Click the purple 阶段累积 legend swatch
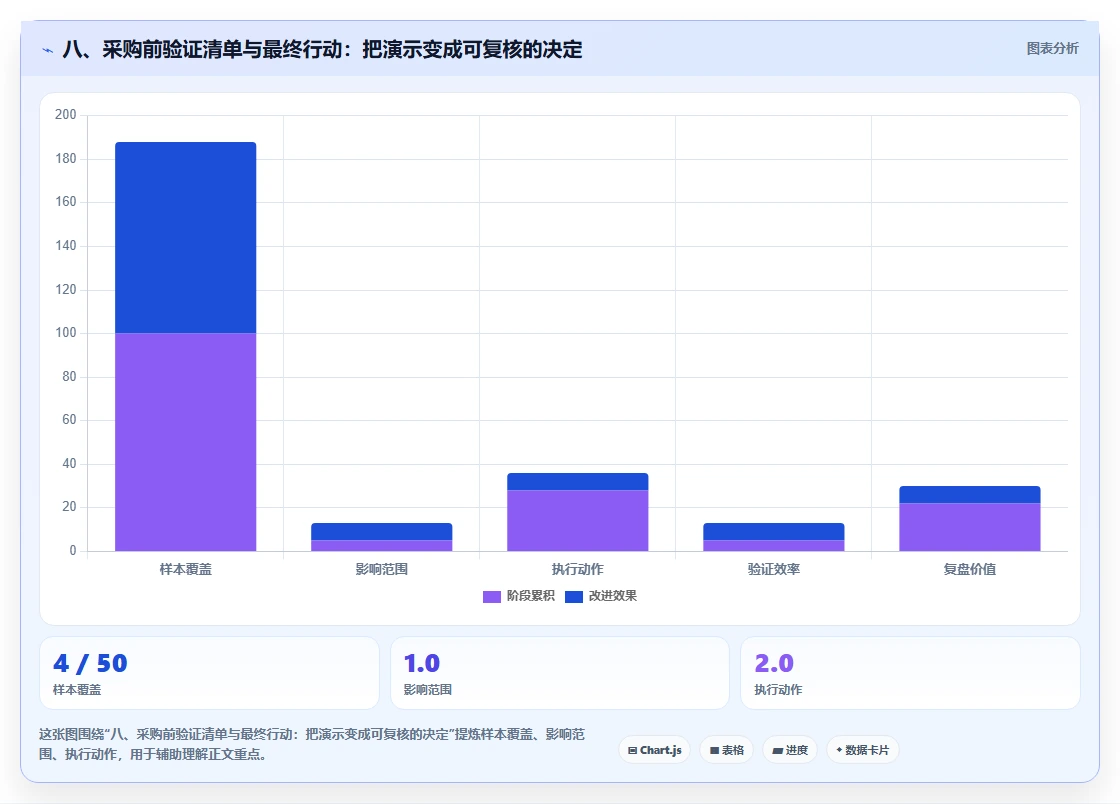The image size is (1120, 804). pyautogui.click(x=491, y=597)
